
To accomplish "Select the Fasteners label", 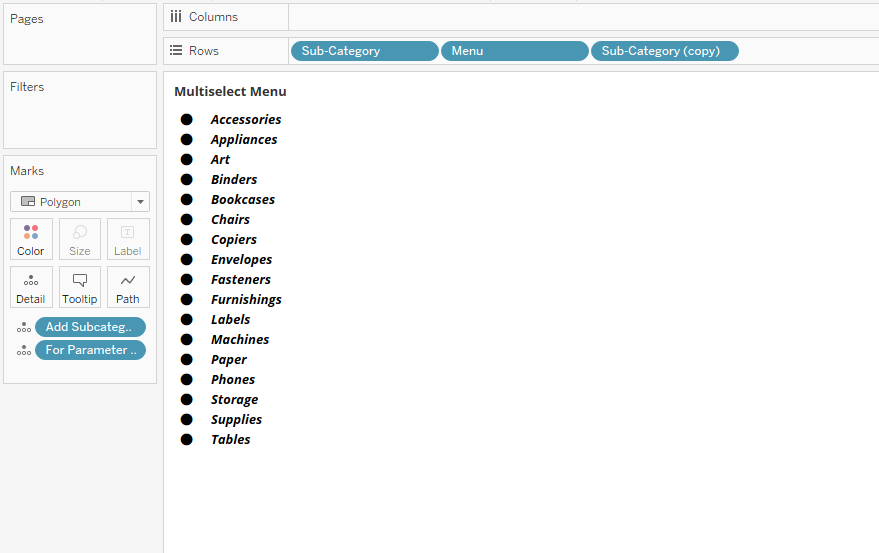I will pyautogui.click(x=240, y=280).
